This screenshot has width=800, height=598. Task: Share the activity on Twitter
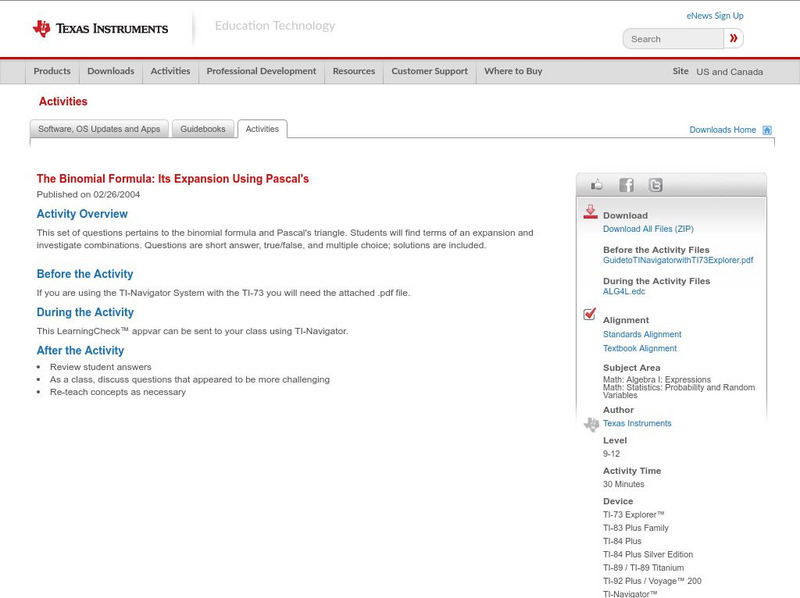655,185
